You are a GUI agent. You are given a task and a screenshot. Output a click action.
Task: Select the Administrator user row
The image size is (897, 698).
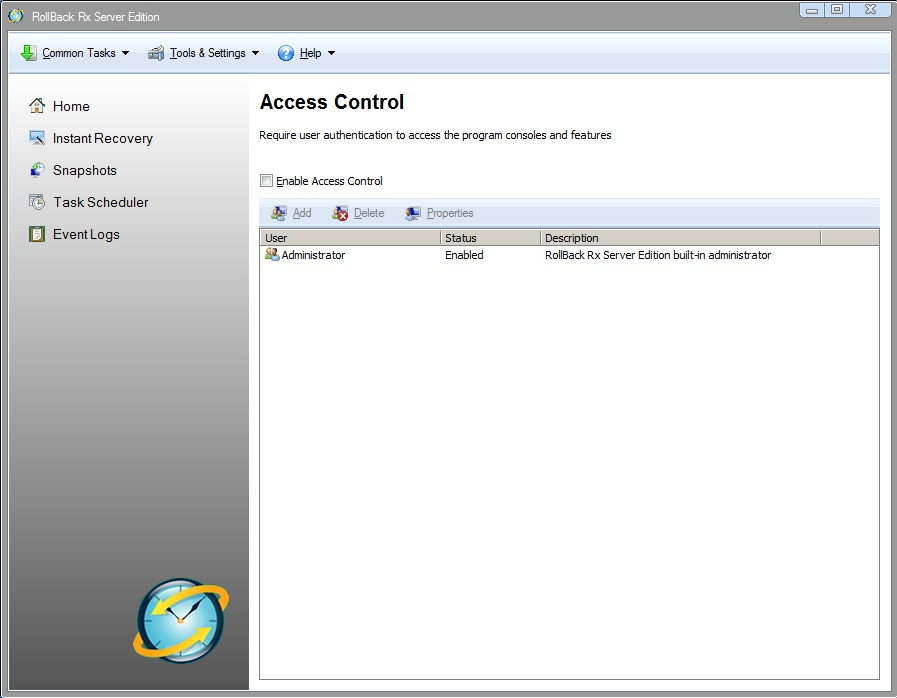point(569,255)
